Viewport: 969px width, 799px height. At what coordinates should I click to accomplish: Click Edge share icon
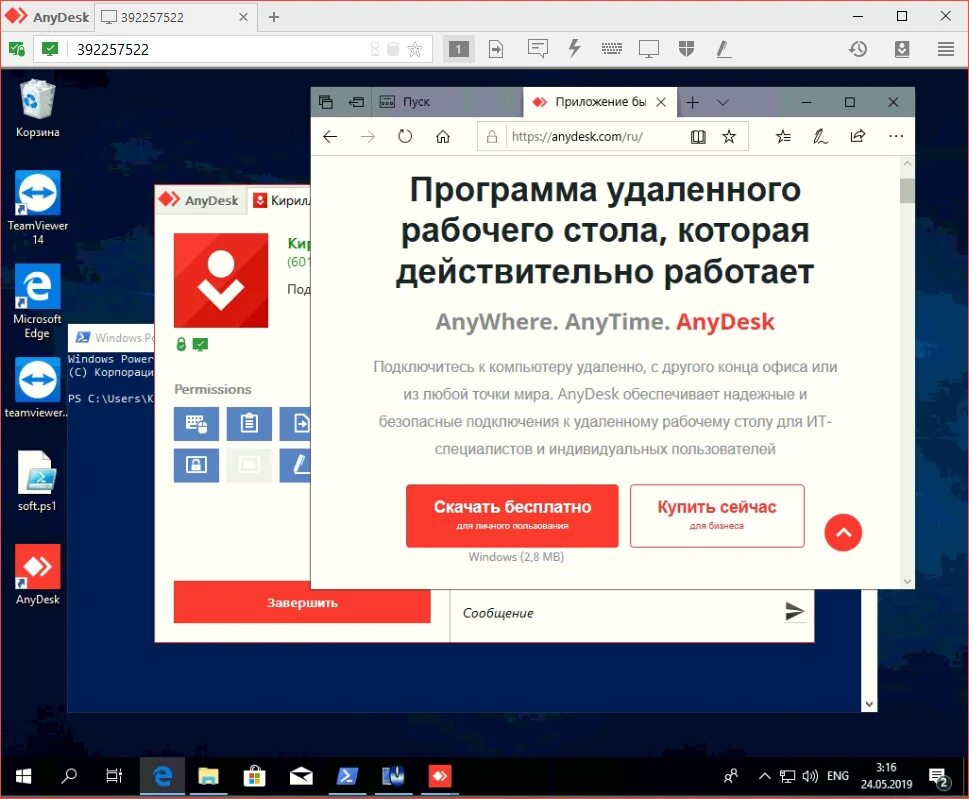coord(858,136)
